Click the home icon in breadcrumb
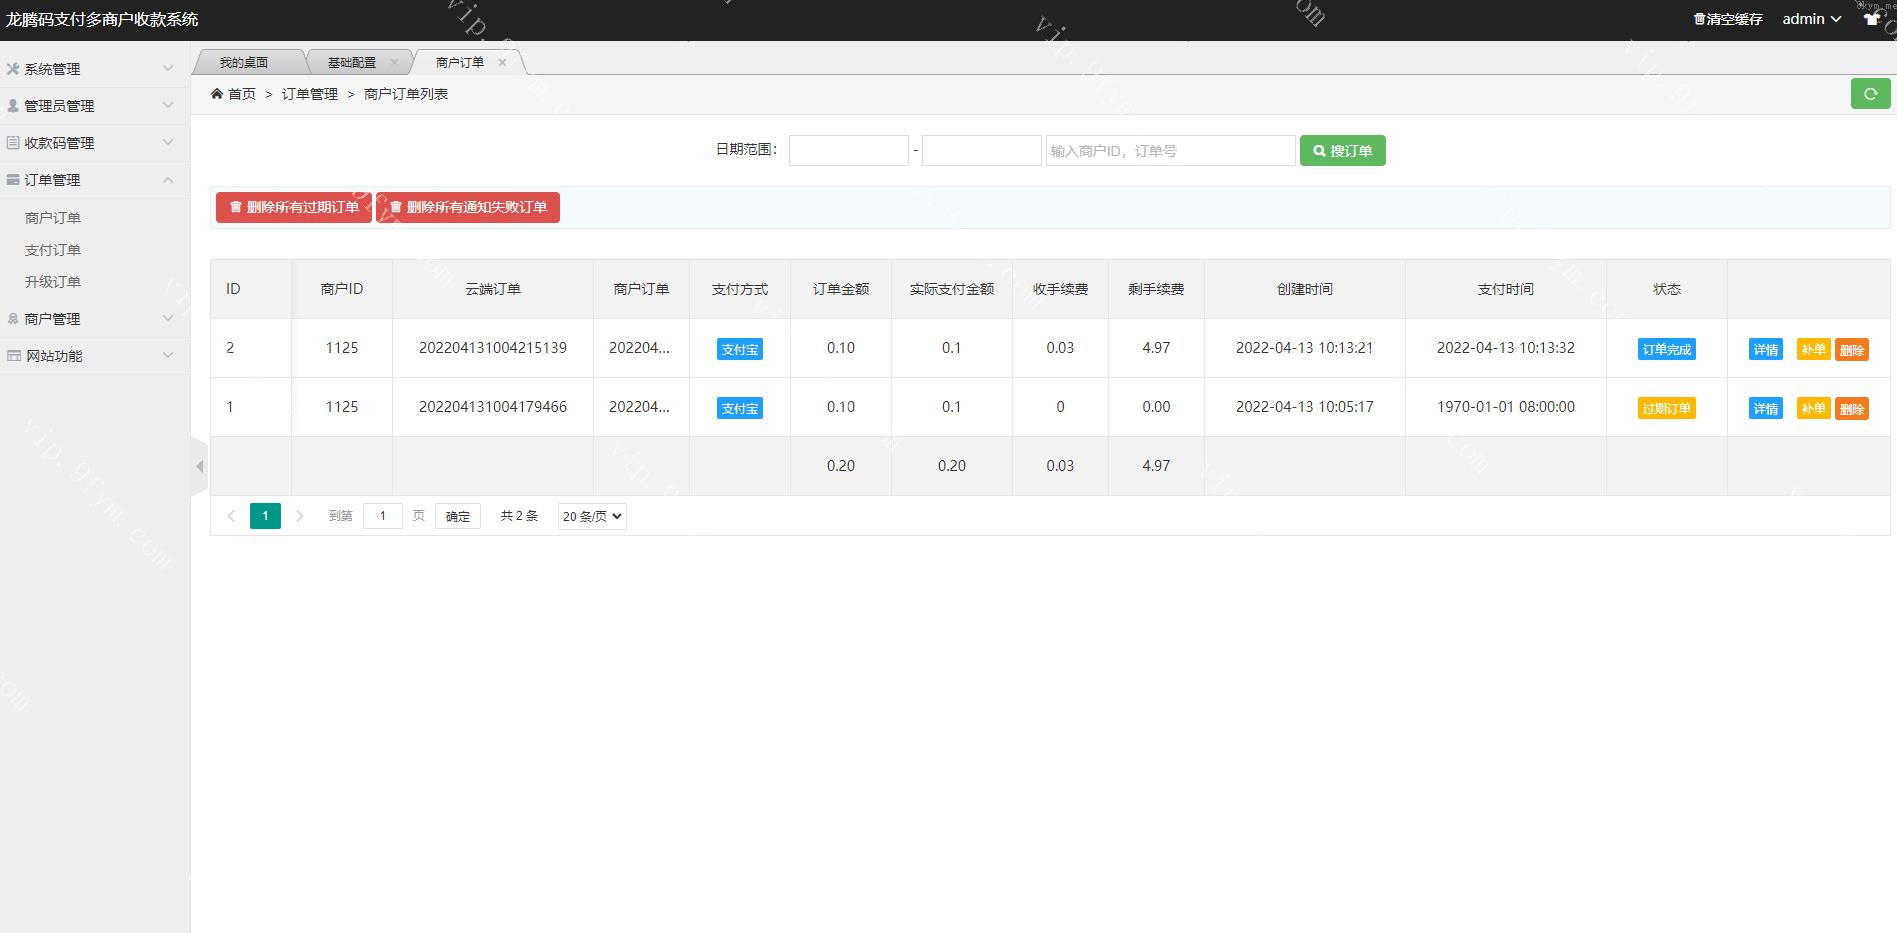1897x933 pixels. (217, 94)
